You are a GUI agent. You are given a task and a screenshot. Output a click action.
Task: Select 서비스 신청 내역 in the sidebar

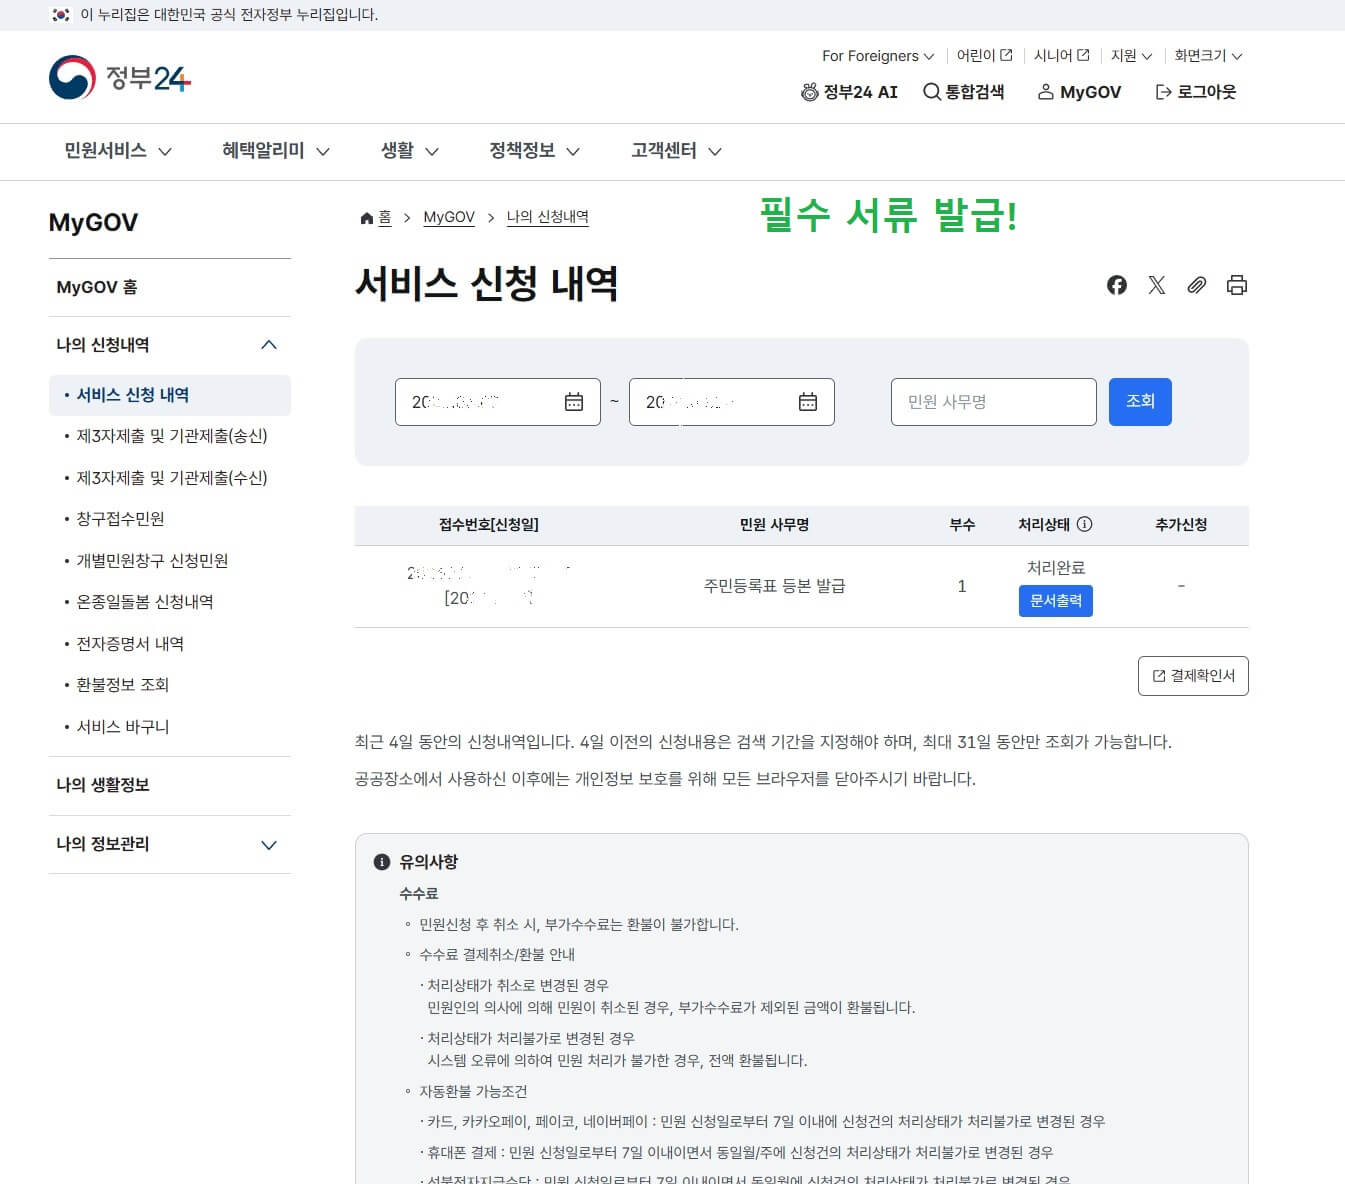pos(169,395)
